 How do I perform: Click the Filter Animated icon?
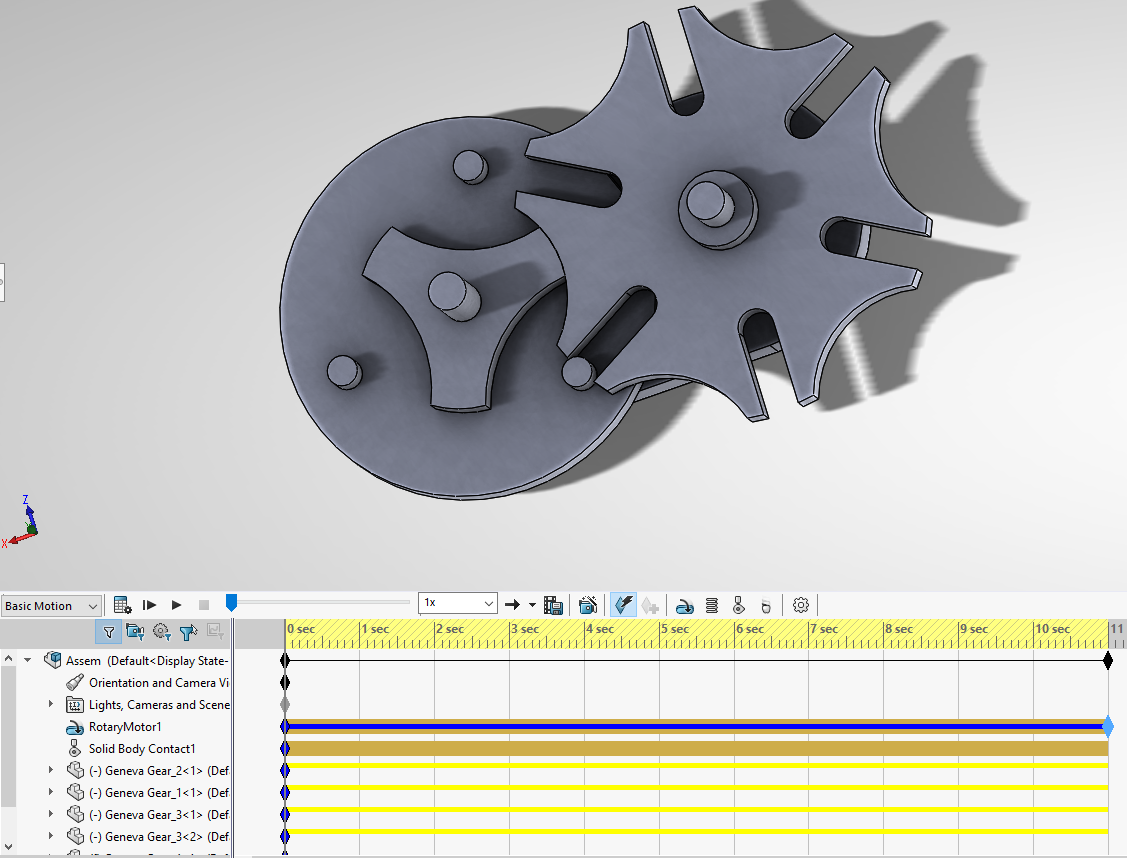click(135, 631)
